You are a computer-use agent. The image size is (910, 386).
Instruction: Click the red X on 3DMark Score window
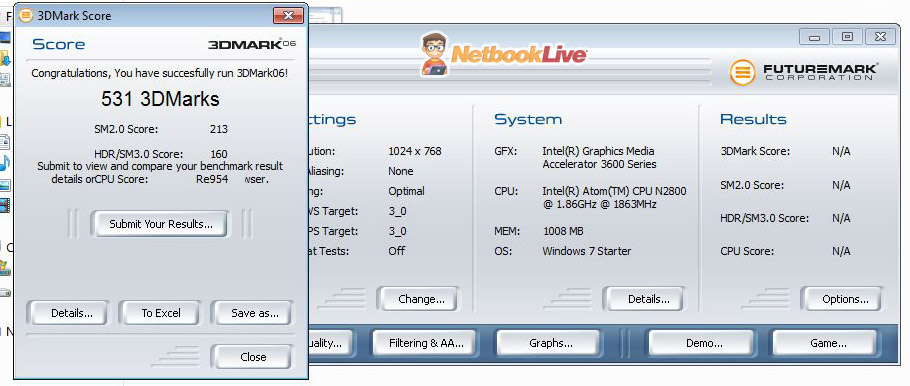[289, 16]
